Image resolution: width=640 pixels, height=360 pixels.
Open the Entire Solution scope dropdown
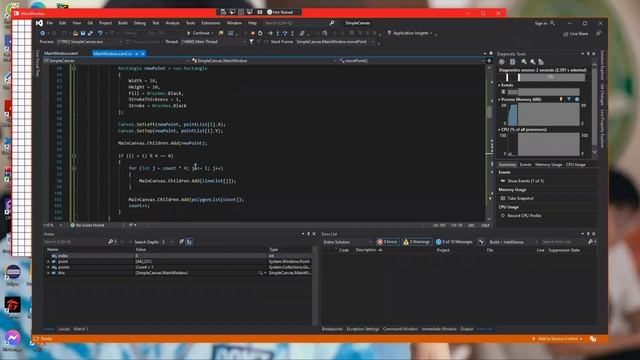[347, 242]
